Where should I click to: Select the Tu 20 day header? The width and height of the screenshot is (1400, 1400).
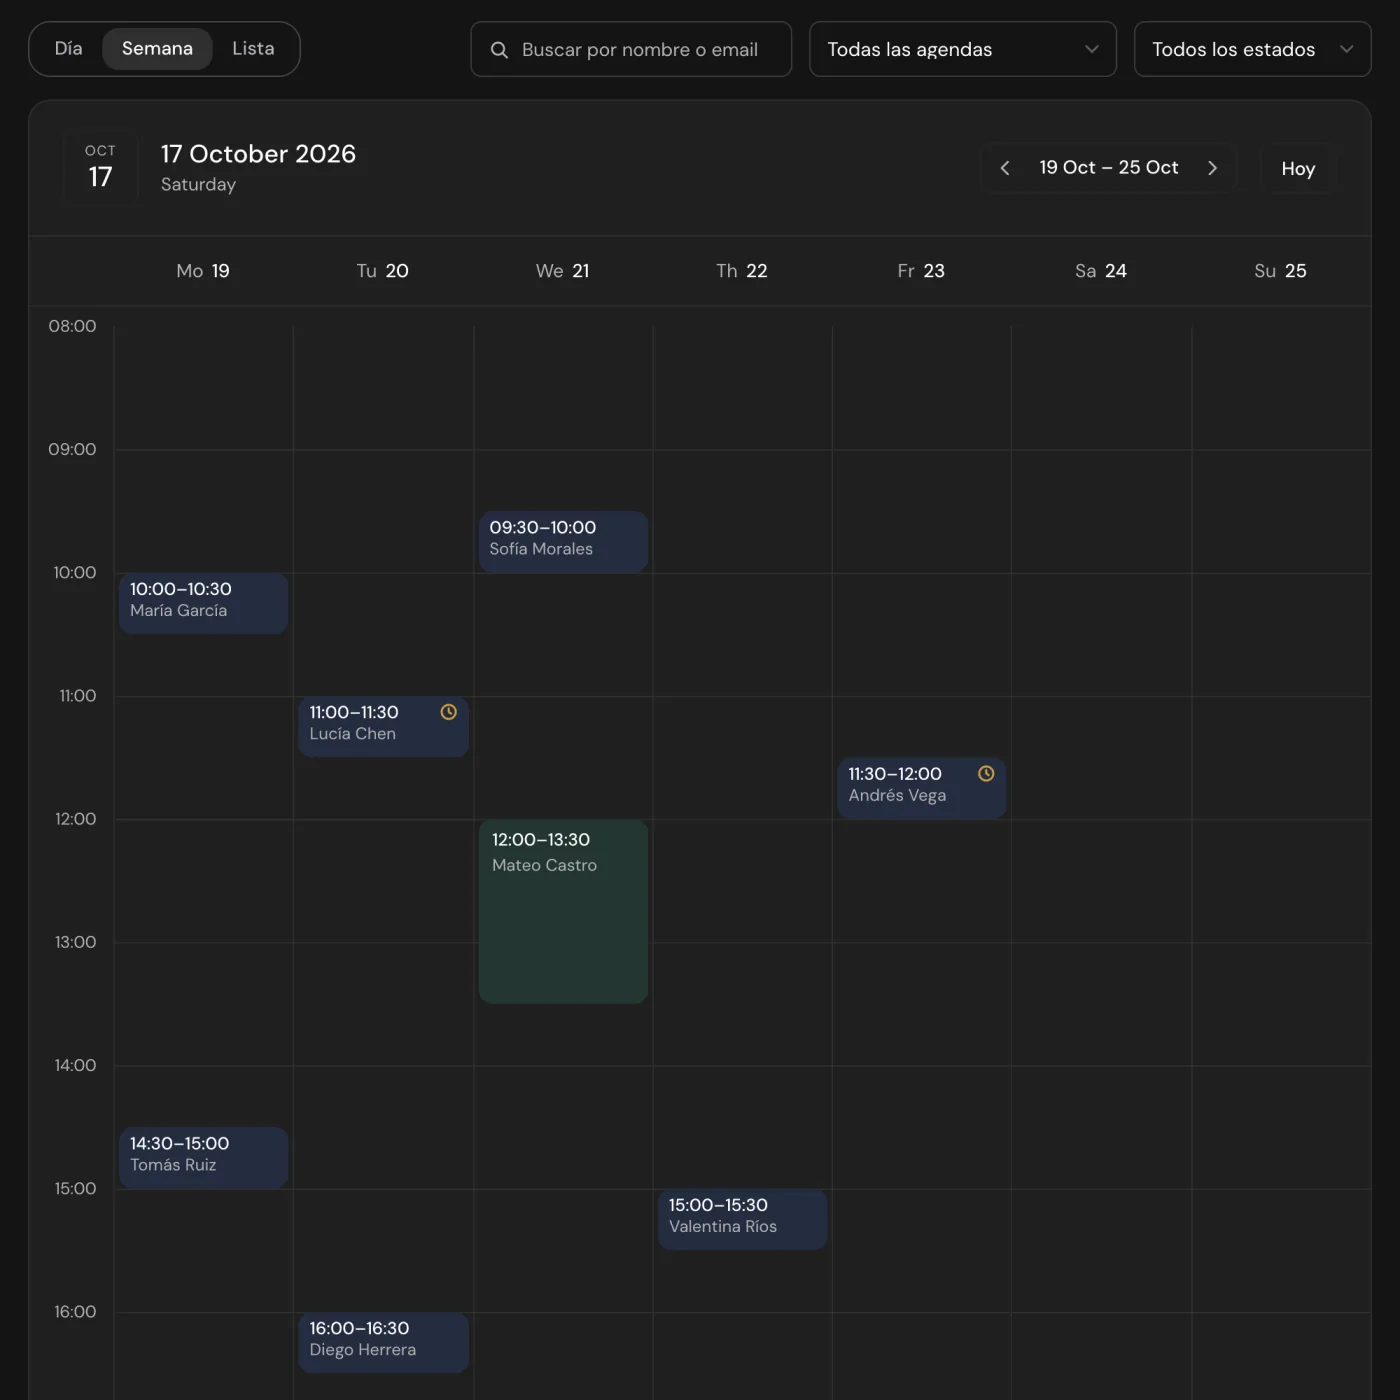coord(383,271)
